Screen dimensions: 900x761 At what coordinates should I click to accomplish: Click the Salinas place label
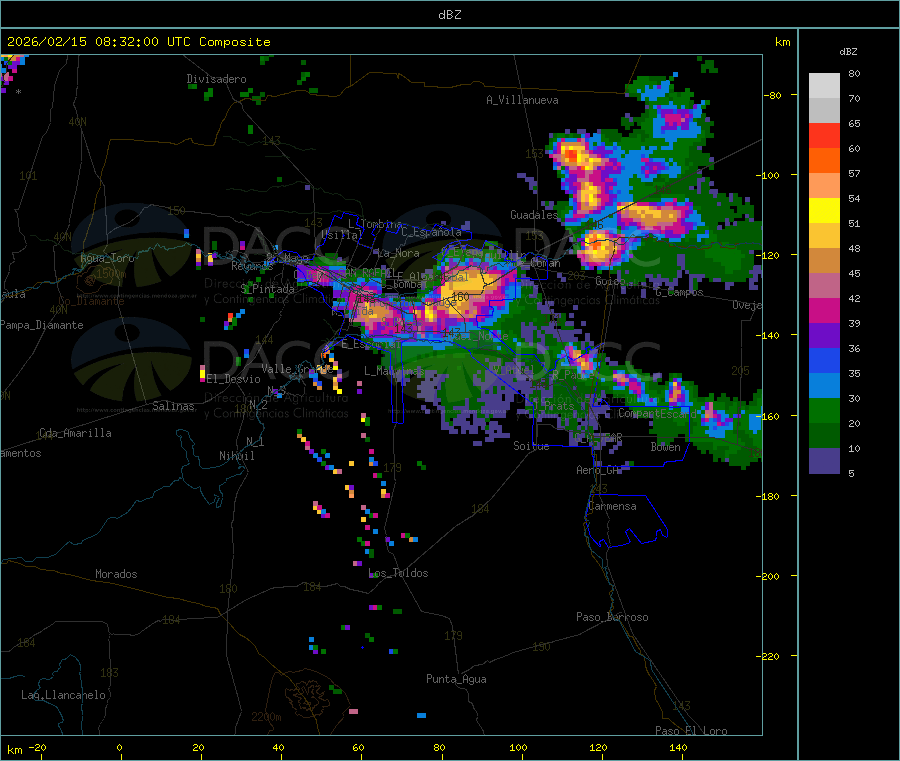[x=175, y=406]
